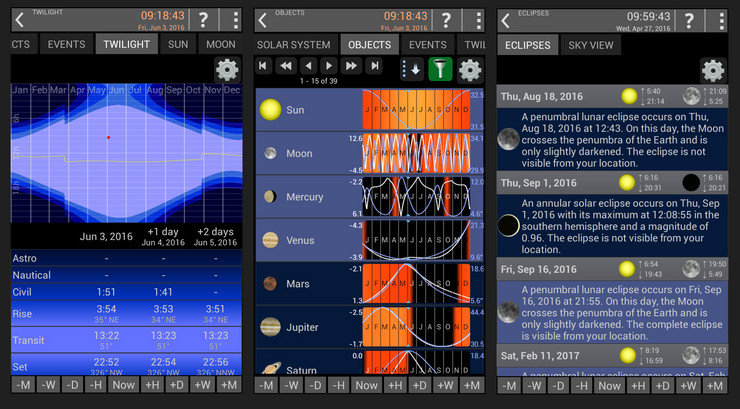The image size is (740, 409).
Task: Open settings gear in the Eclipses panel
Action: [712, 70]
